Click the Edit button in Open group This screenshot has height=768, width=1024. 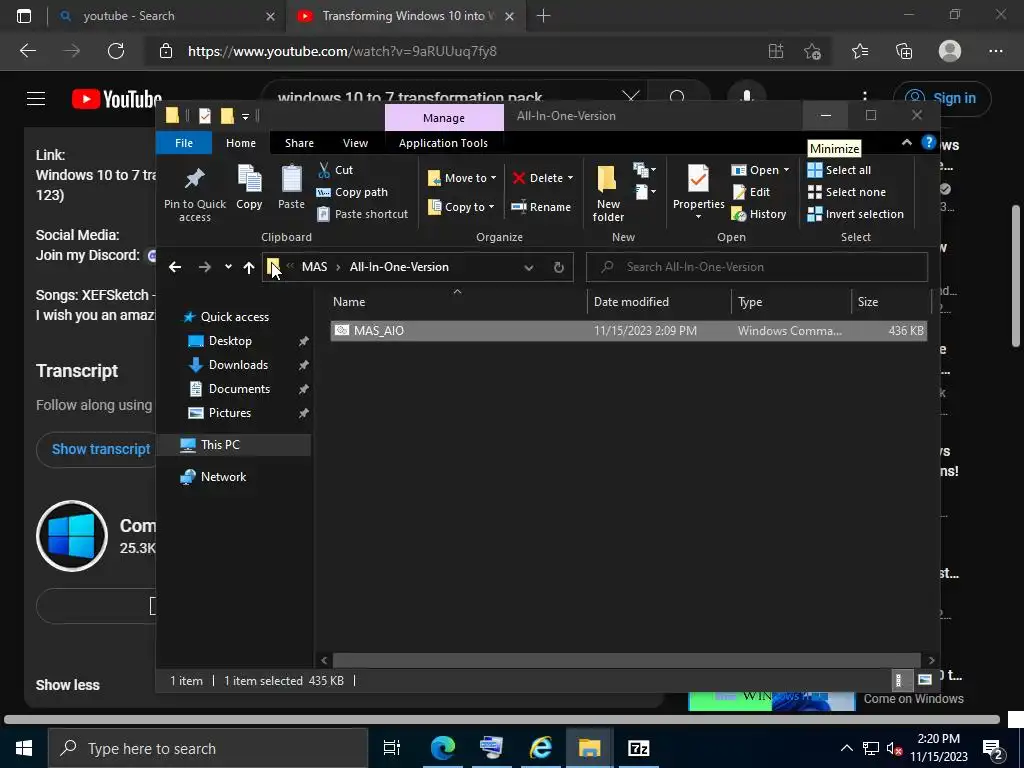751,192
